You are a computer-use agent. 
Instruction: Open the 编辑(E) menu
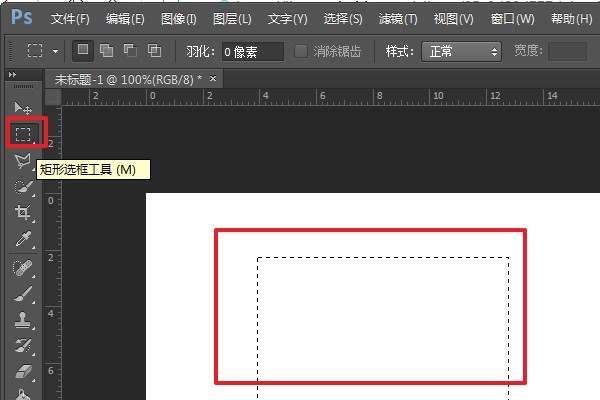click(x=125, y=19)
